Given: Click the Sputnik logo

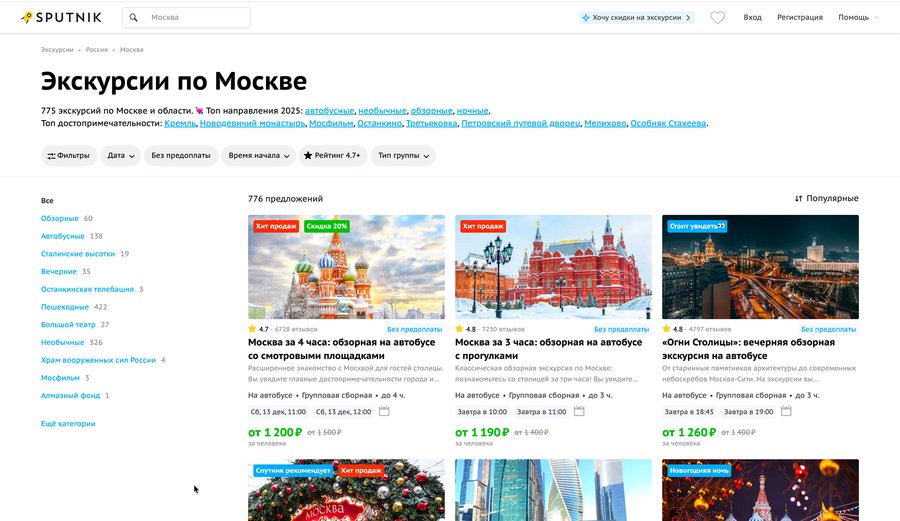Looking at the screenshot, I should click(61, 17).
